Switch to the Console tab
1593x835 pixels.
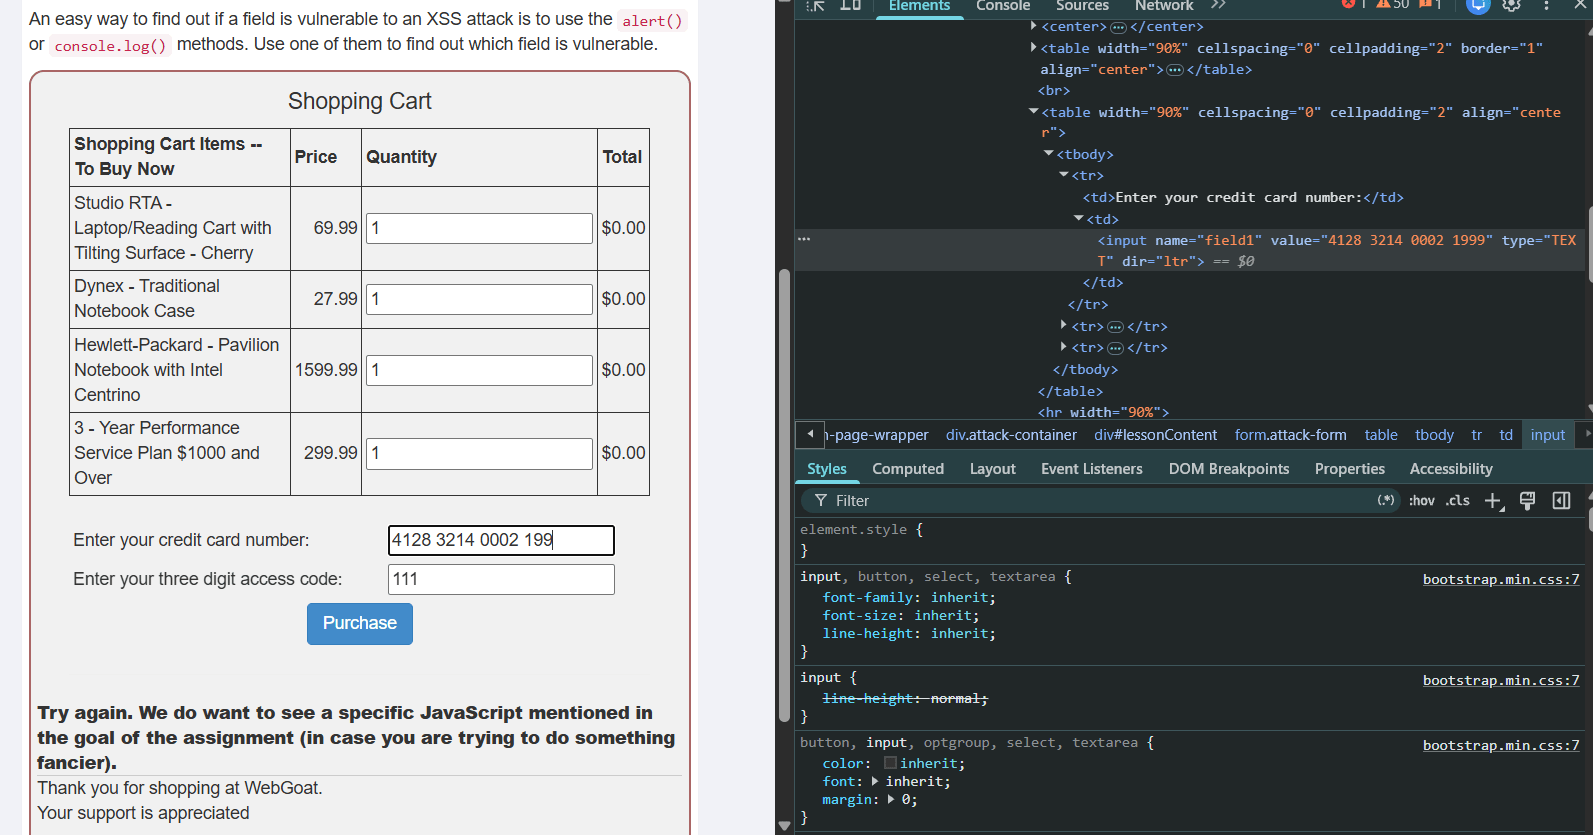1003,6
